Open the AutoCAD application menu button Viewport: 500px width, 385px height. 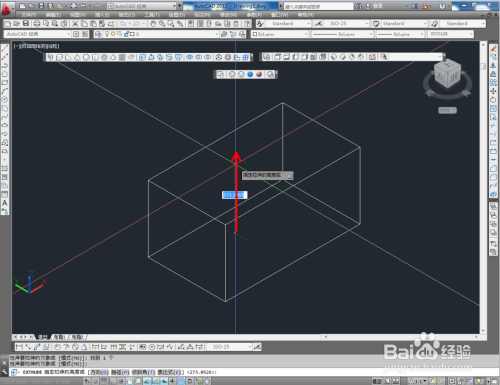tap(6, 9)
